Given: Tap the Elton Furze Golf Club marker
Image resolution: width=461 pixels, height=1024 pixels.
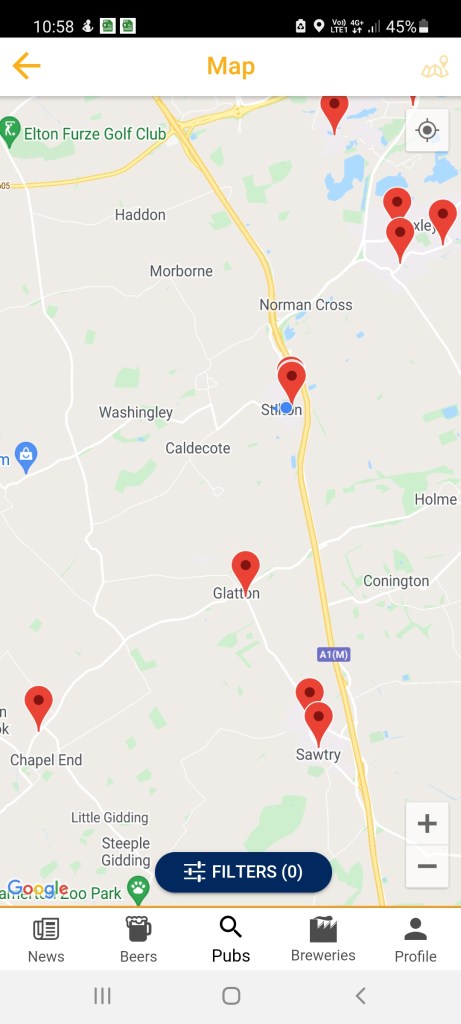Looking at the screenshot, I should point(10,133).
